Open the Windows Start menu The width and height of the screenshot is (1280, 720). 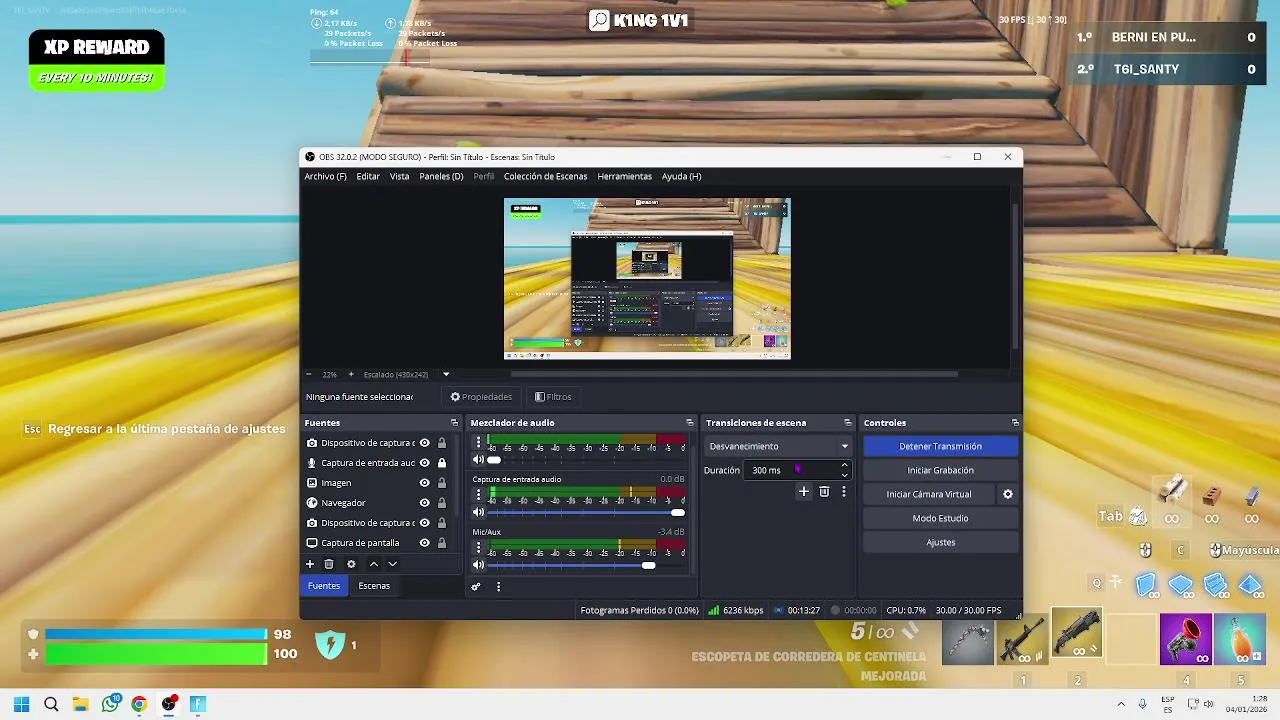click(x=21, y=704)
